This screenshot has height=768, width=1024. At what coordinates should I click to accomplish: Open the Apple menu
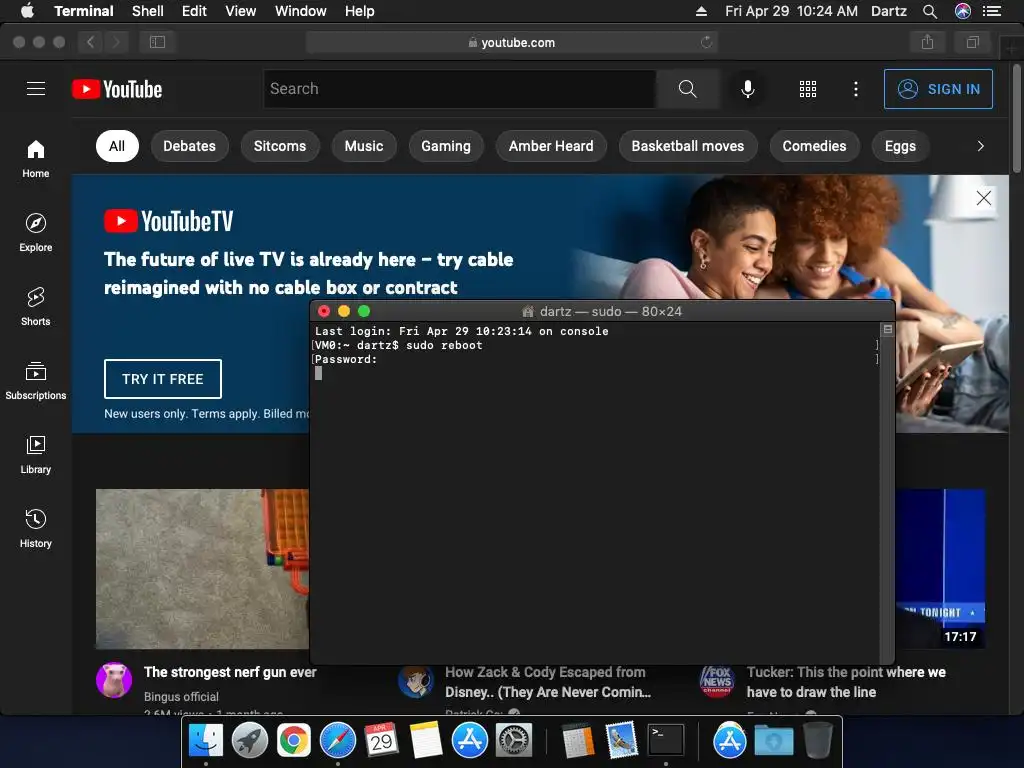[x=27, y=11]
